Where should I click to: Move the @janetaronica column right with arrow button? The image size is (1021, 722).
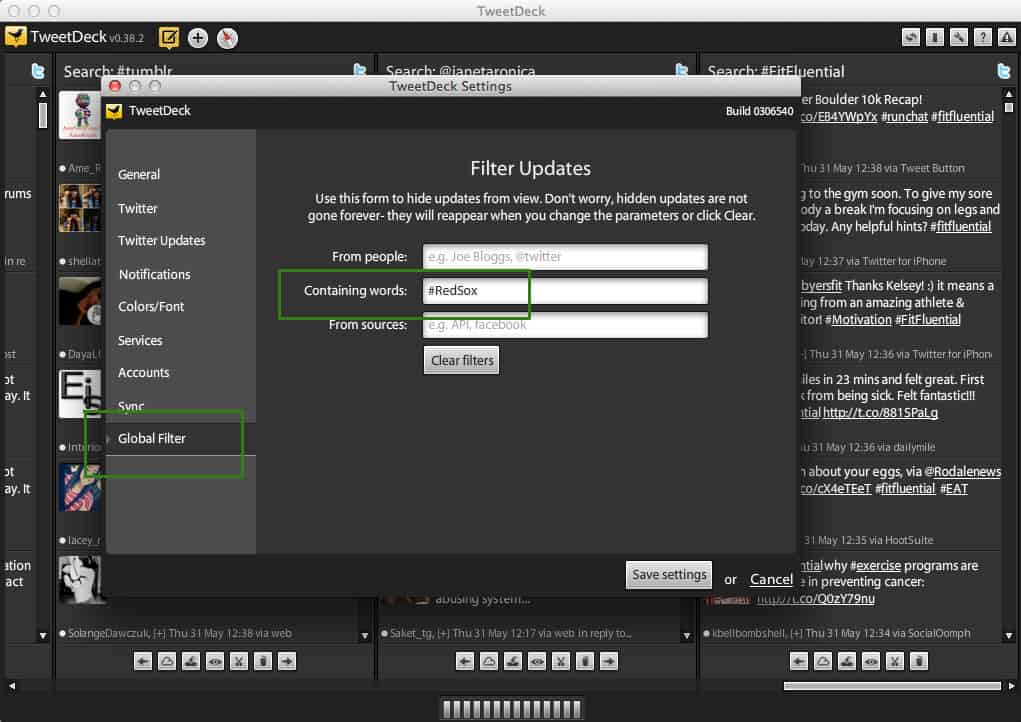[x=608, y=661]
